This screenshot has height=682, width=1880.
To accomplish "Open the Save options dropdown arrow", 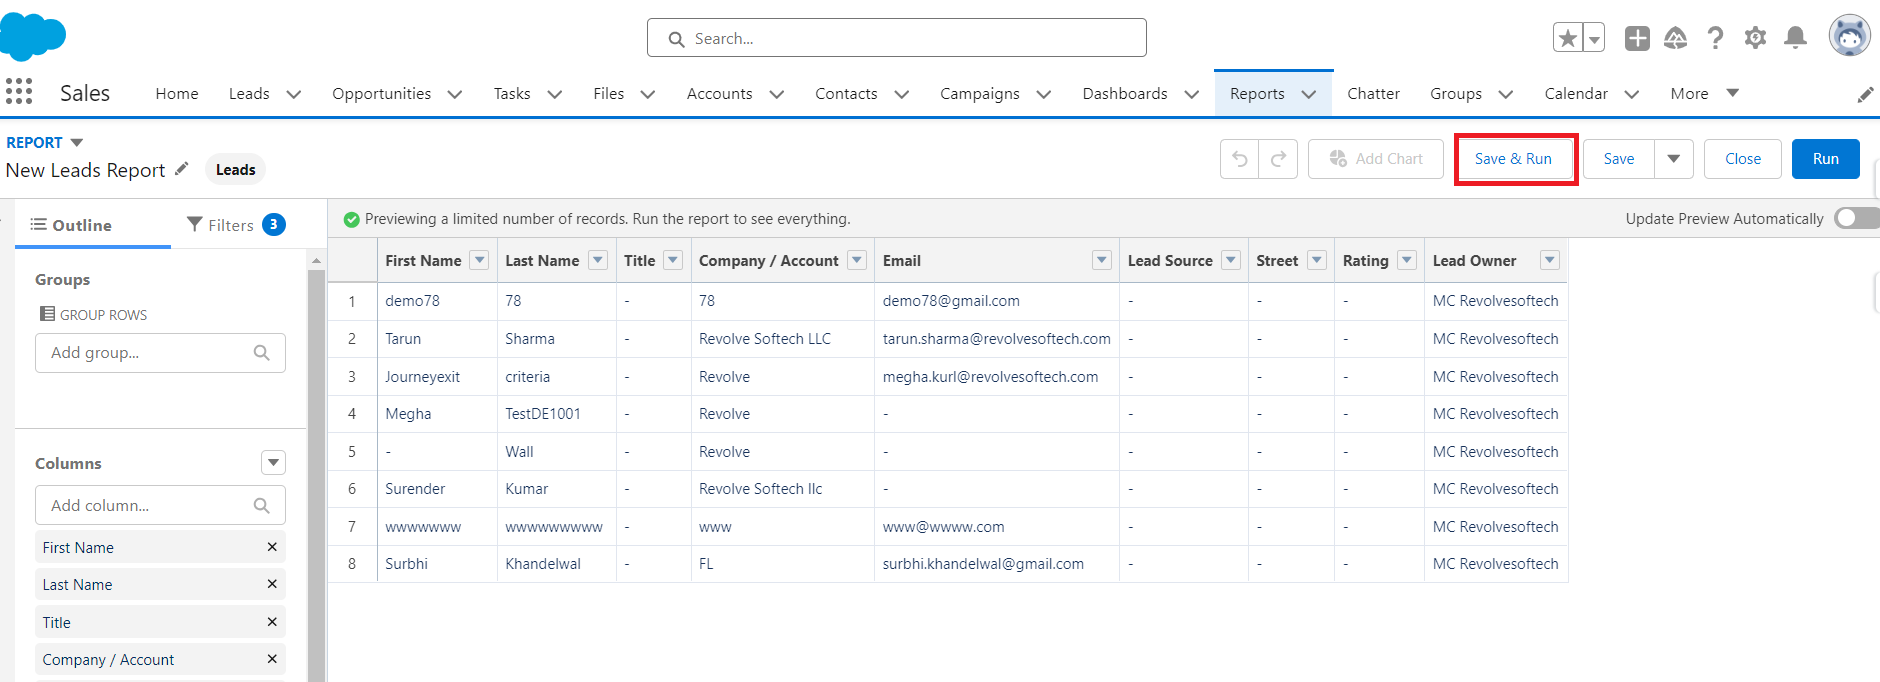I will pyautogui.click(x=1674, y=159).
